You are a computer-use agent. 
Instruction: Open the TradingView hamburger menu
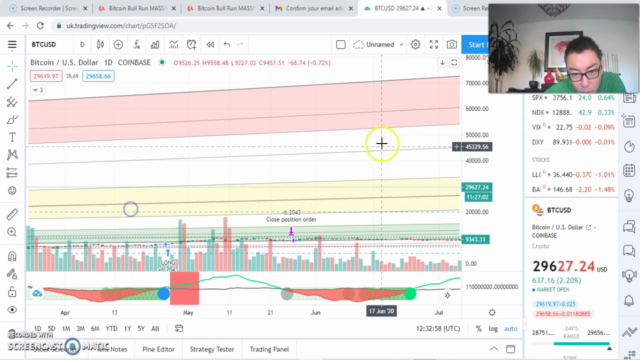(x=12, y=44)
